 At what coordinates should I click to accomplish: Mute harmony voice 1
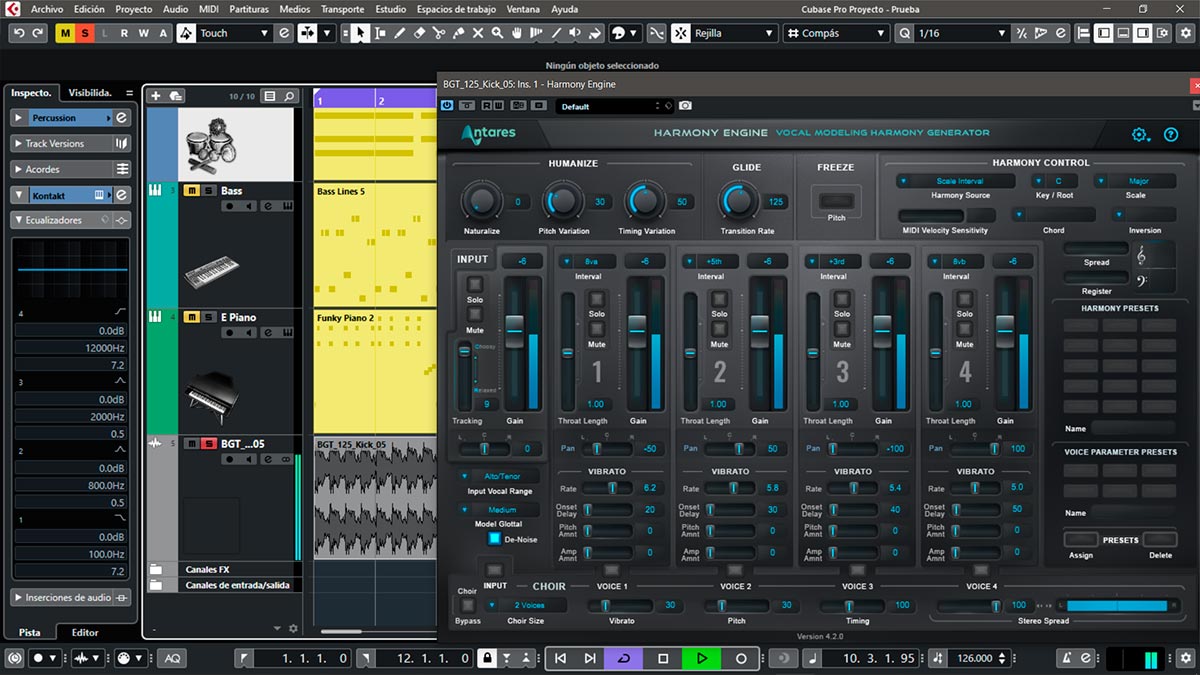(597, 329)
